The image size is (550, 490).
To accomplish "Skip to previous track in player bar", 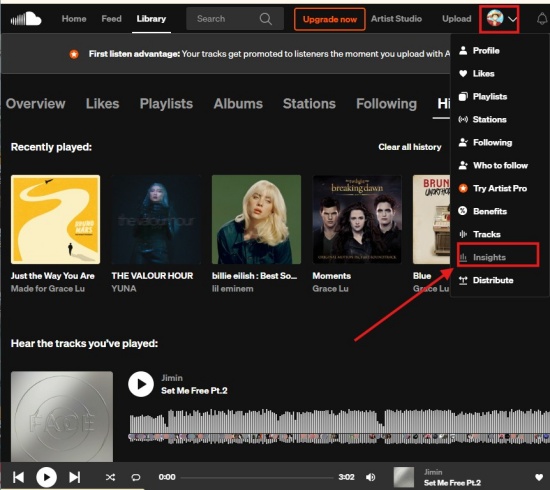I will (18, 477).
